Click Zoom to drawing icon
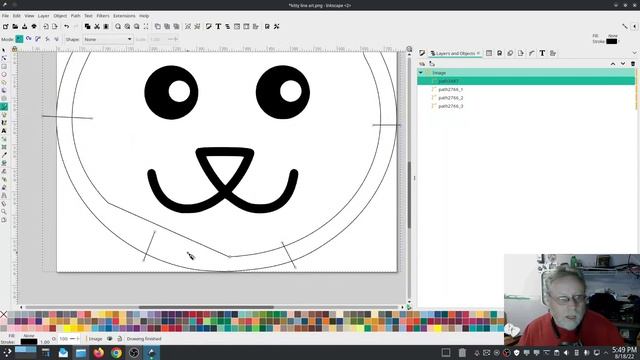Image resolution: width=640 pixels, height=360 pixels. point(127,27)
